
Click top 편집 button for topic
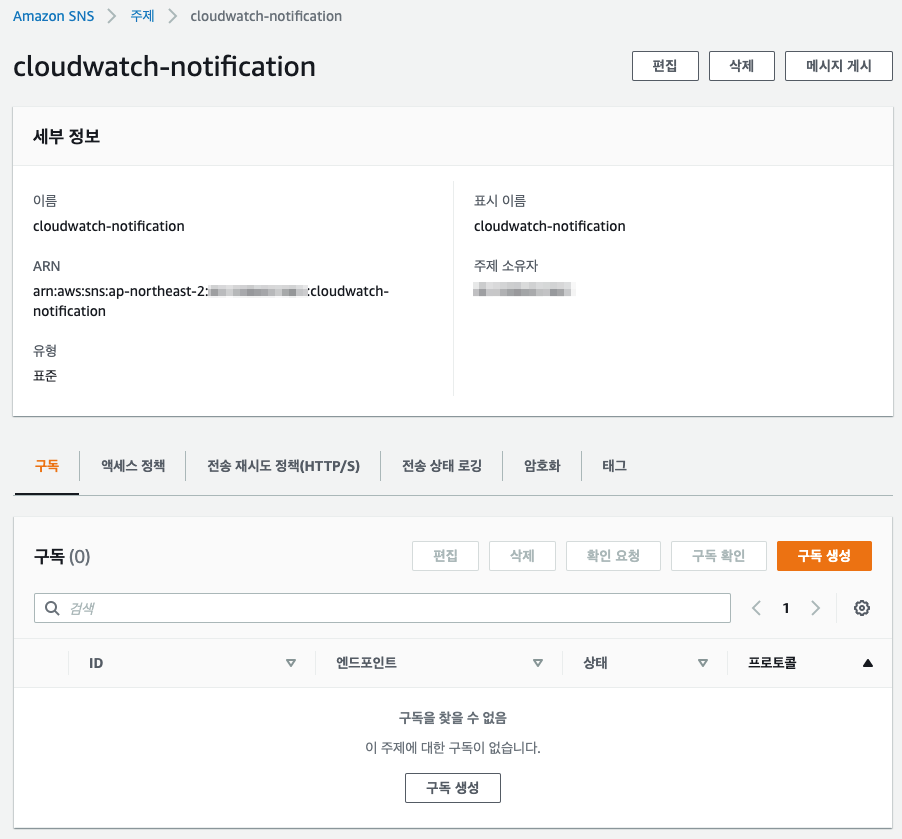[665, 66]
